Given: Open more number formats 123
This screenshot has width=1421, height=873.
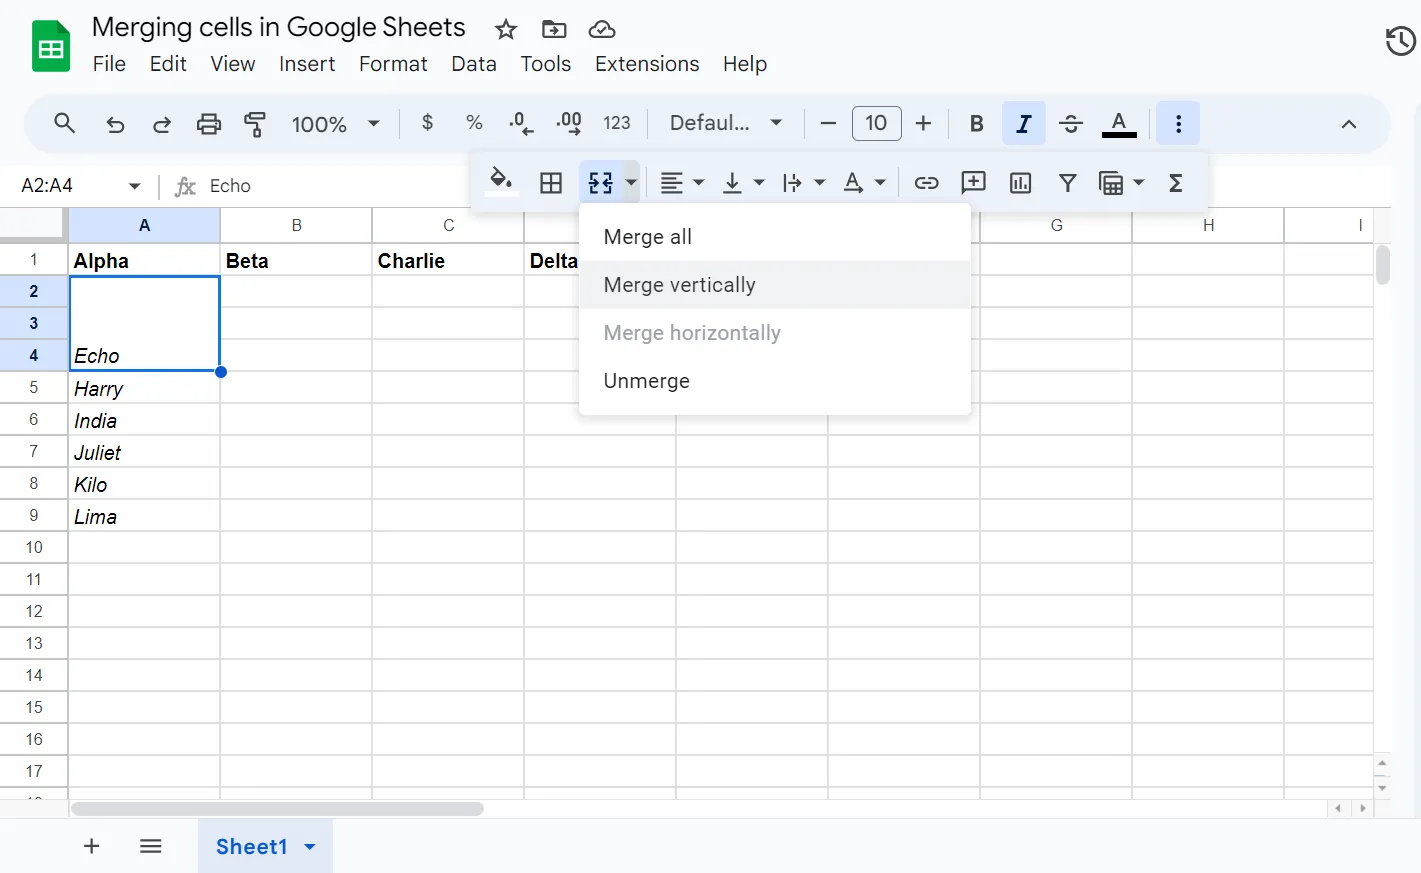Looking at the screenshot, I should pos(617,123).
